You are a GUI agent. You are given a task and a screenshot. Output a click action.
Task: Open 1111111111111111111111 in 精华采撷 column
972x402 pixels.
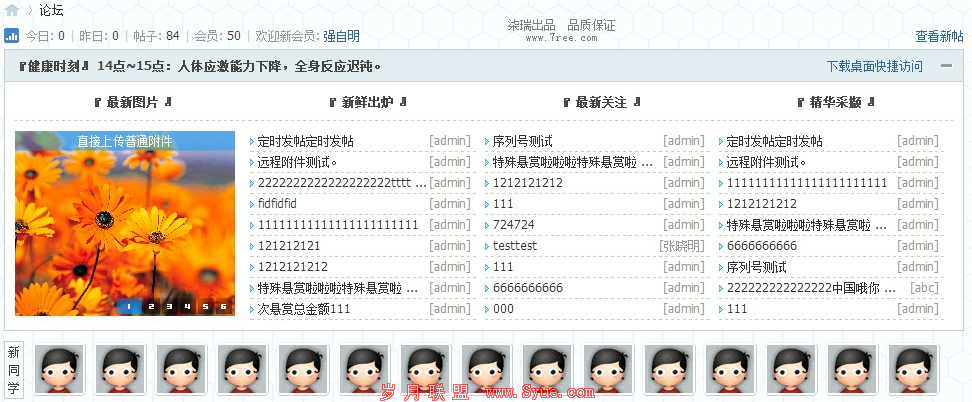806,183
